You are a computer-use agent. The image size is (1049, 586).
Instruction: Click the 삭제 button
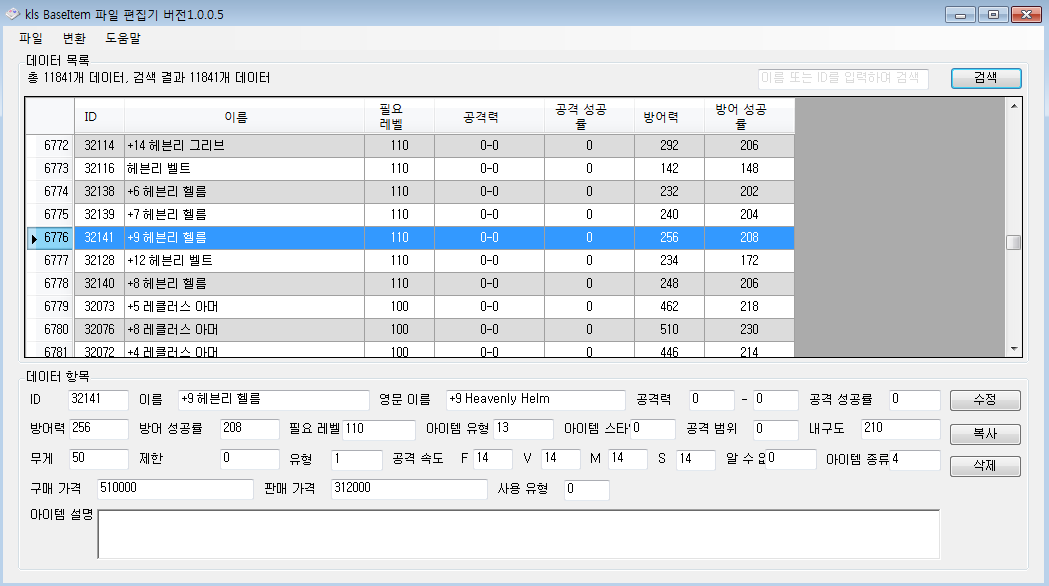(x=985, y=466)
